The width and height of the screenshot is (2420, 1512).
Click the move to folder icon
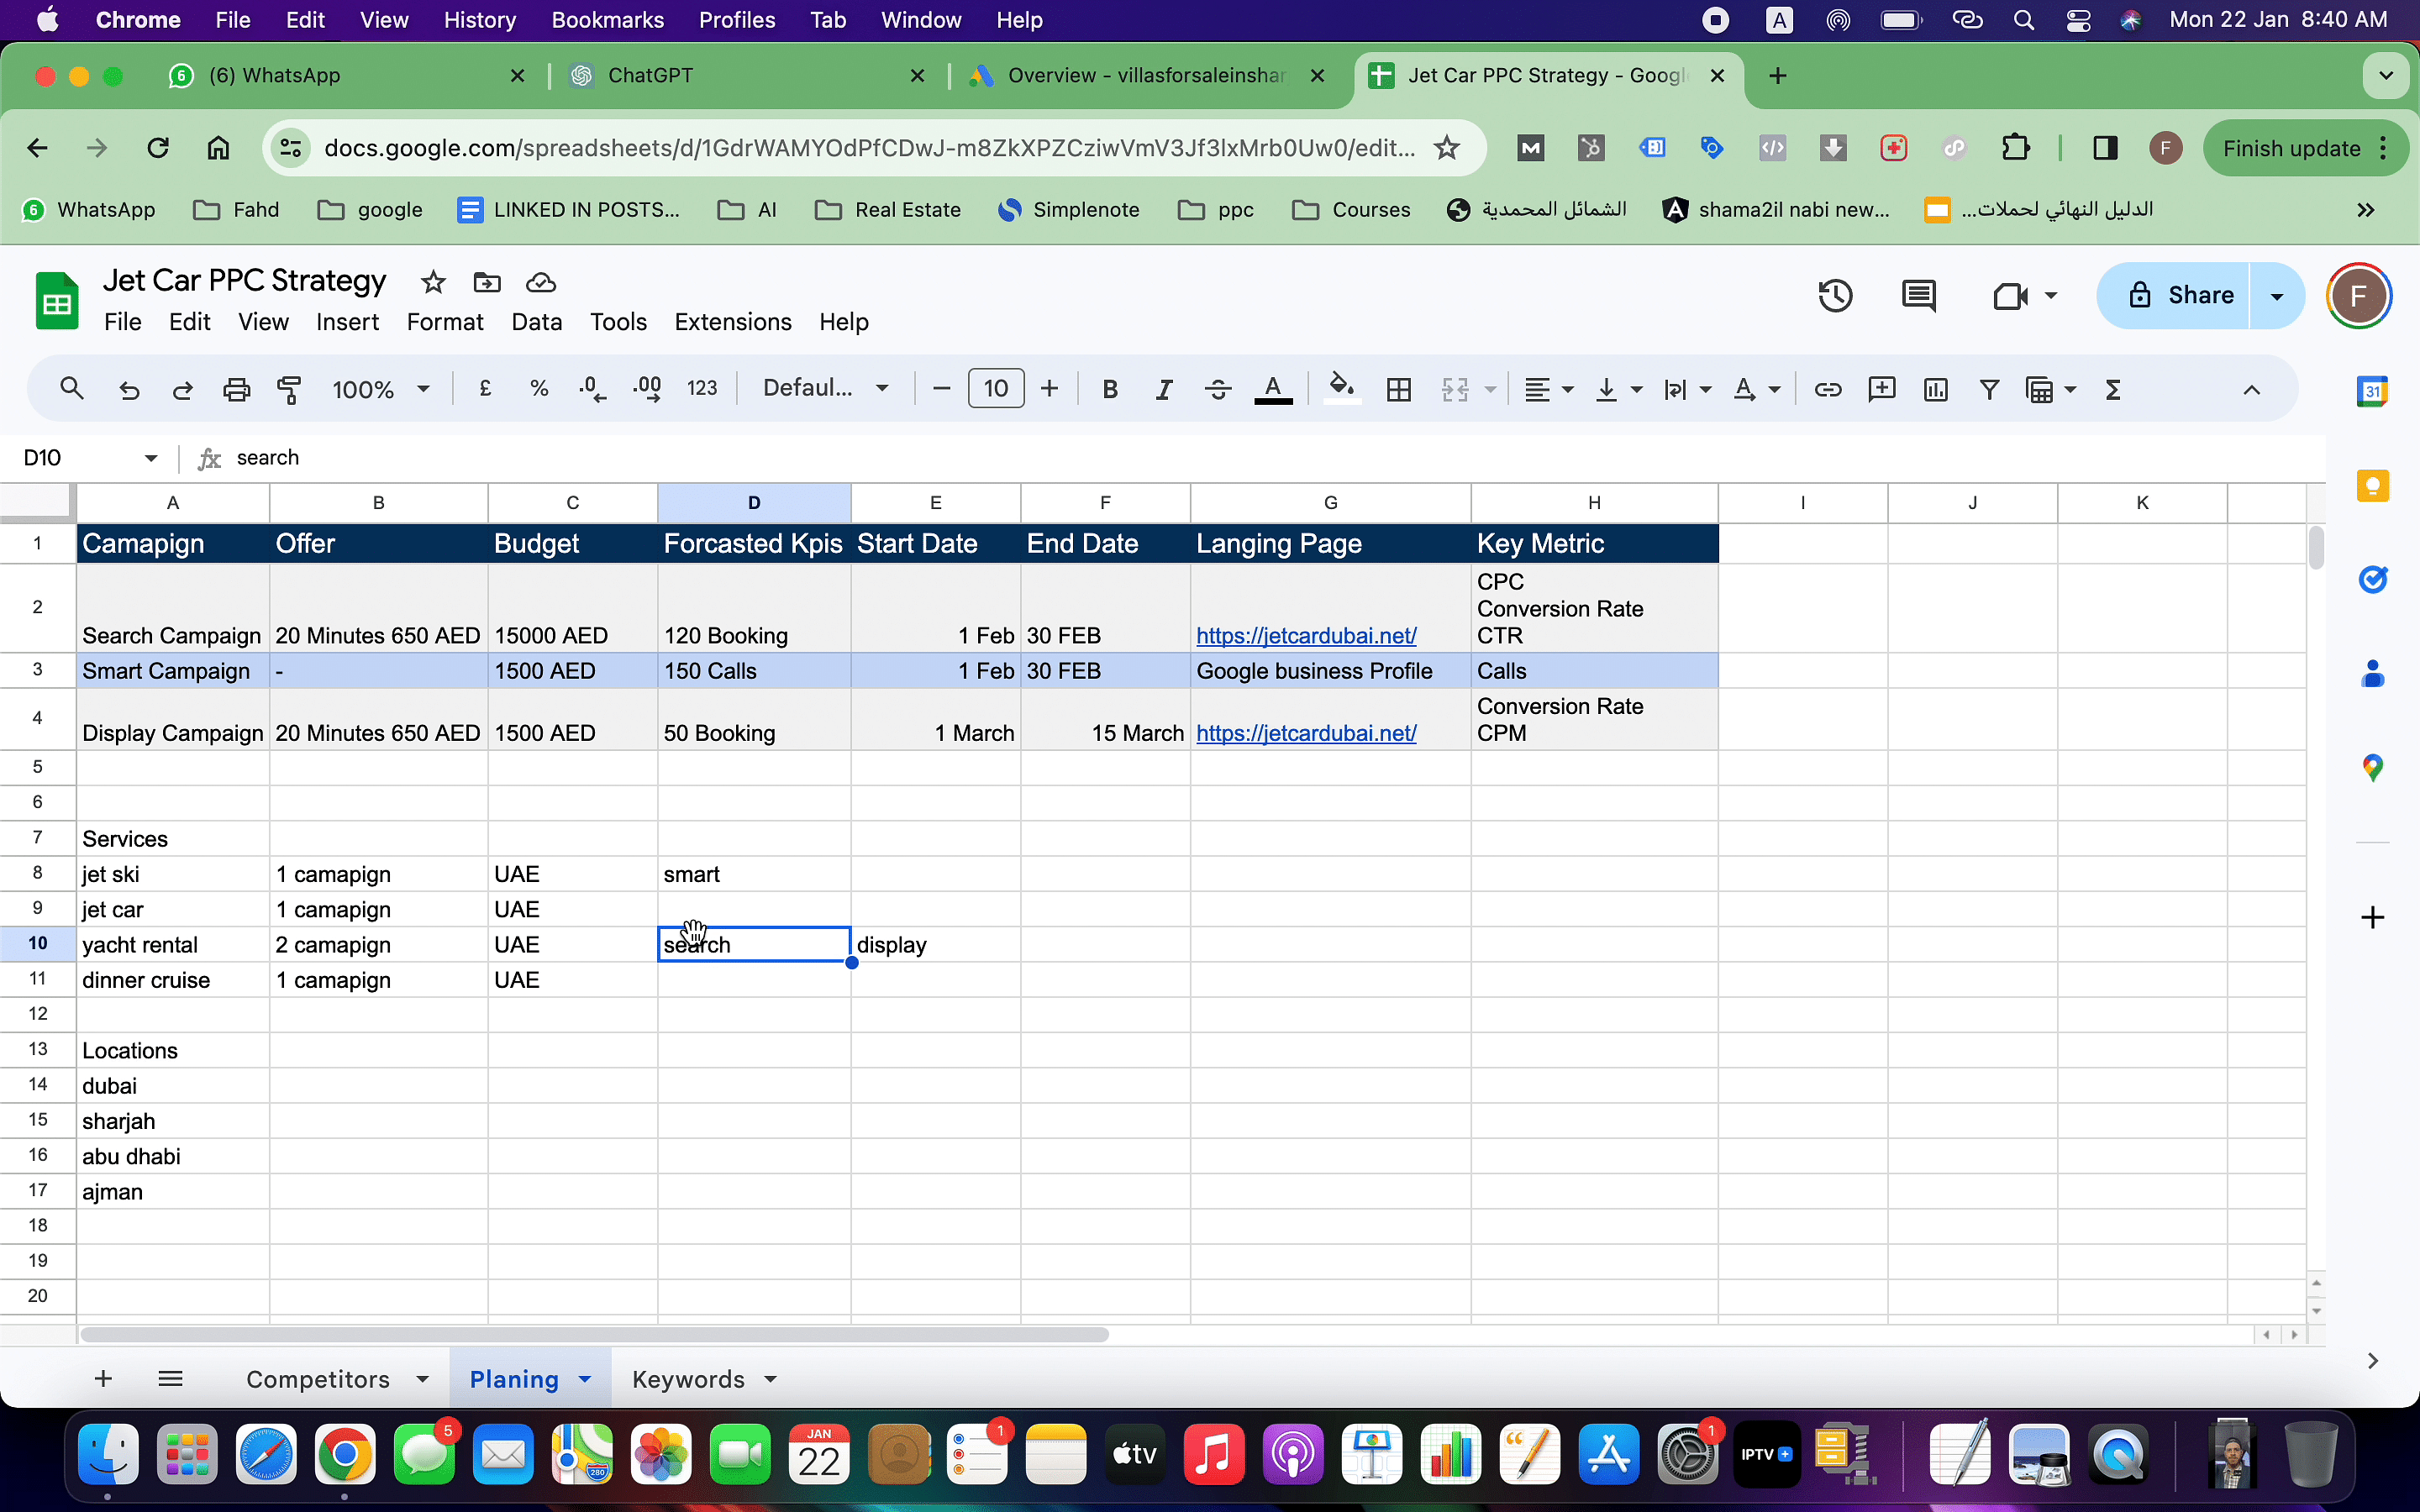pos(487,282)
